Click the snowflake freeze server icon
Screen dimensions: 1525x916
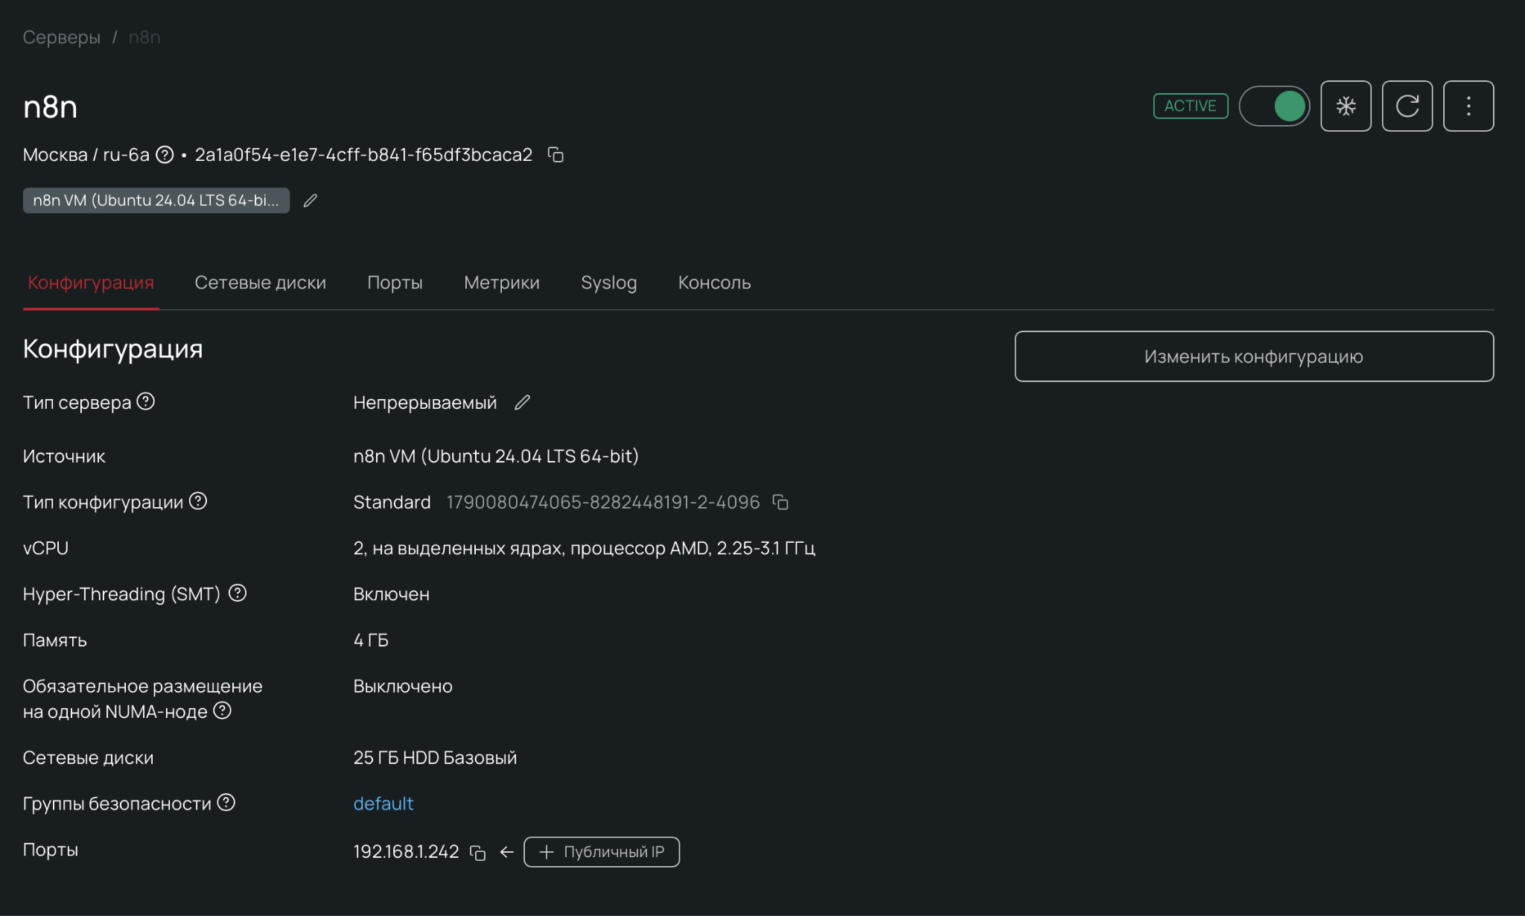pyautogui.click(x=1346, y=106)
